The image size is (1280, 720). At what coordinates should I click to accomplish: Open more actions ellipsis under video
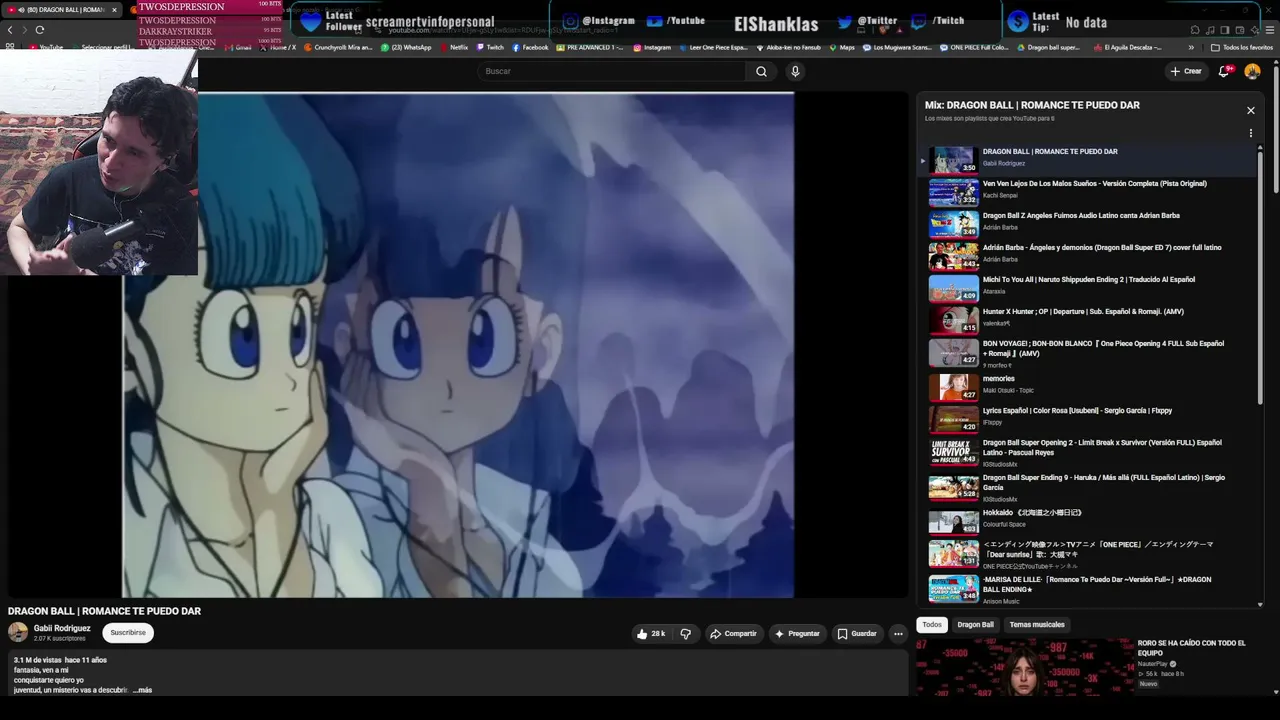pos(898,633)
